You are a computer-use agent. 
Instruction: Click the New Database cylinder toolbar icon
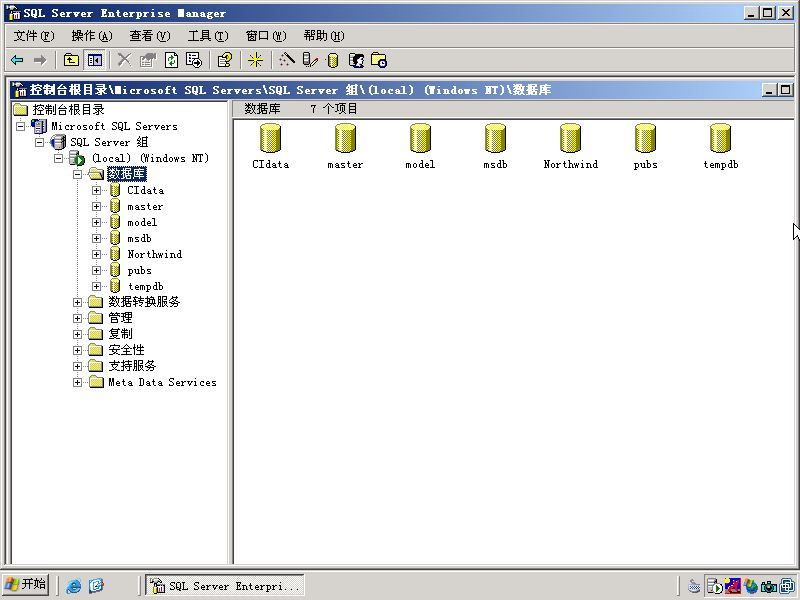(333, 60)
